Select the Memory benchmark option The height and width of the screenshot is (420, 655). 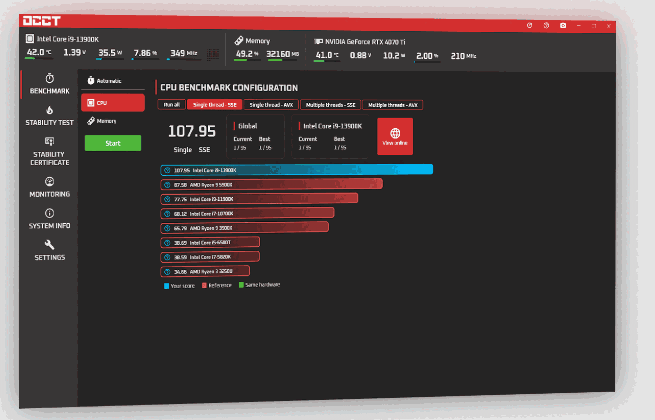(x=112, y=121)
